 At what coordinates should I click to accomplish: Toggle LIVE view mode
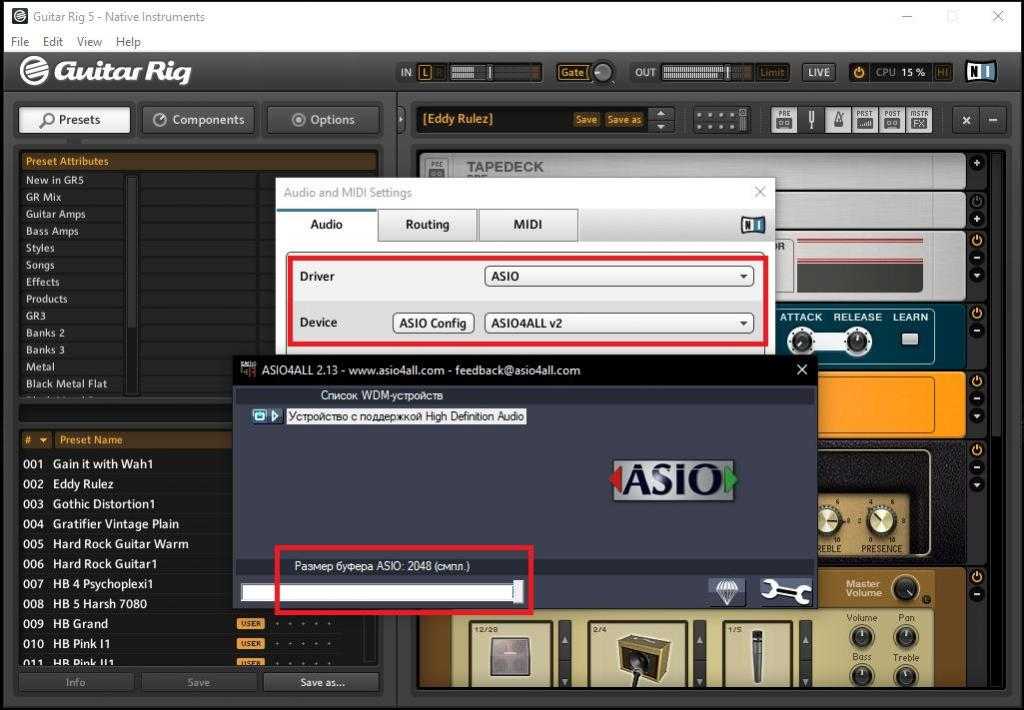click(818, 72)
